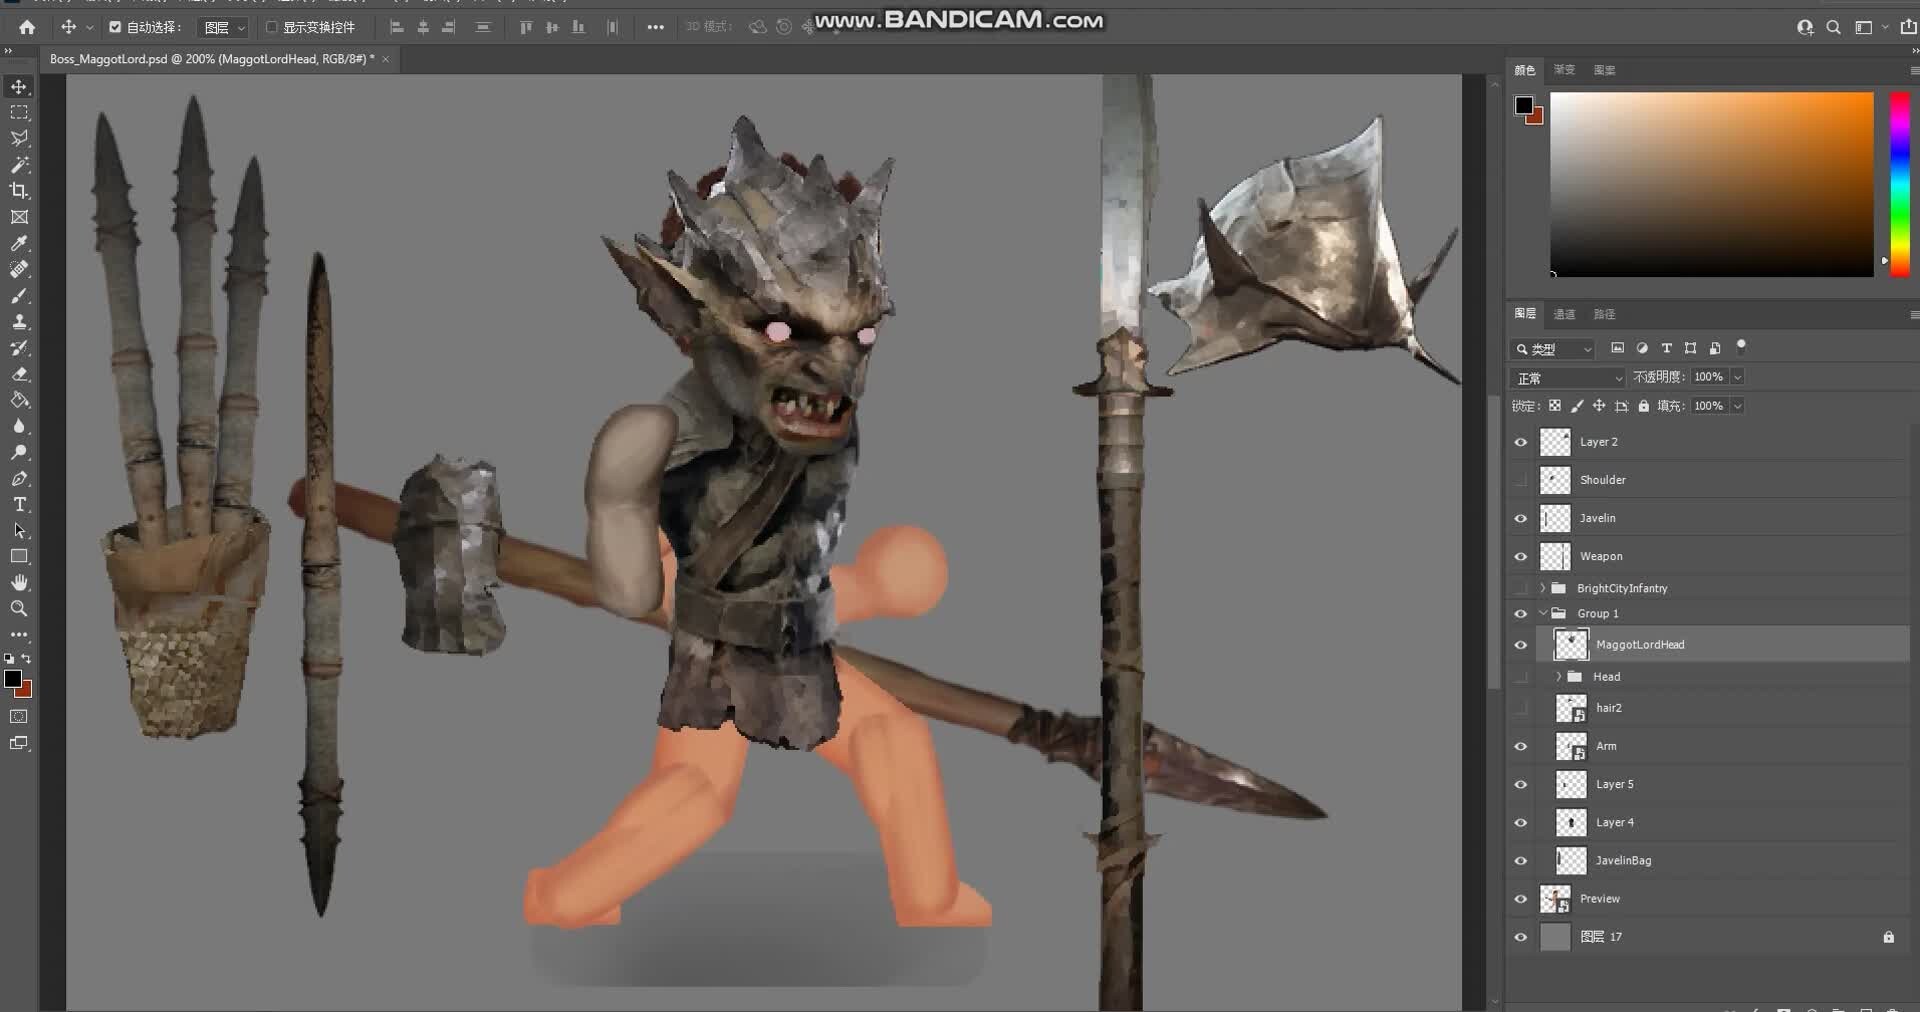Choose the Brush tool from the toolbar
Viewport: 1920px width, 1012px height.
[x=19, y=296]
